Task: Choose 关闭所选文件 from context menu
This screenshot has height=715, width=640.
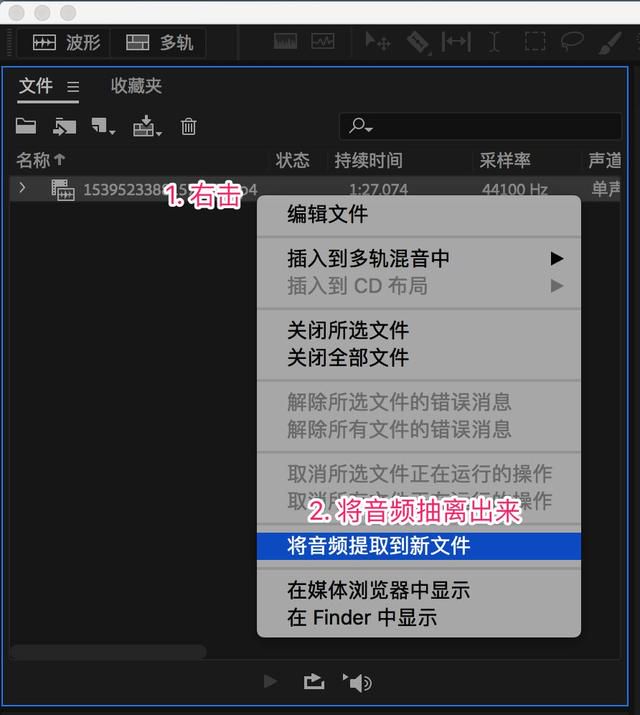Action: pos(348,330)
